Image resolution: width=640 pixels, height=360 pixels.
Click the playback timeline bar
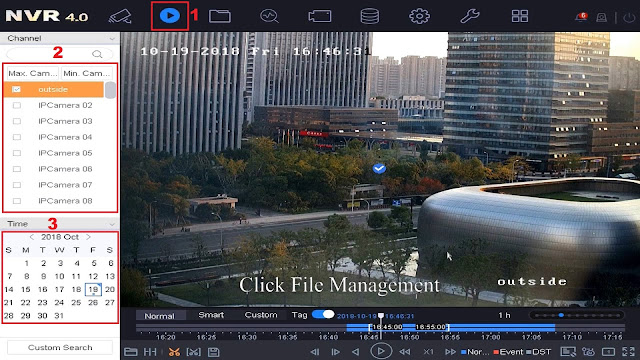tap(380, 328)
